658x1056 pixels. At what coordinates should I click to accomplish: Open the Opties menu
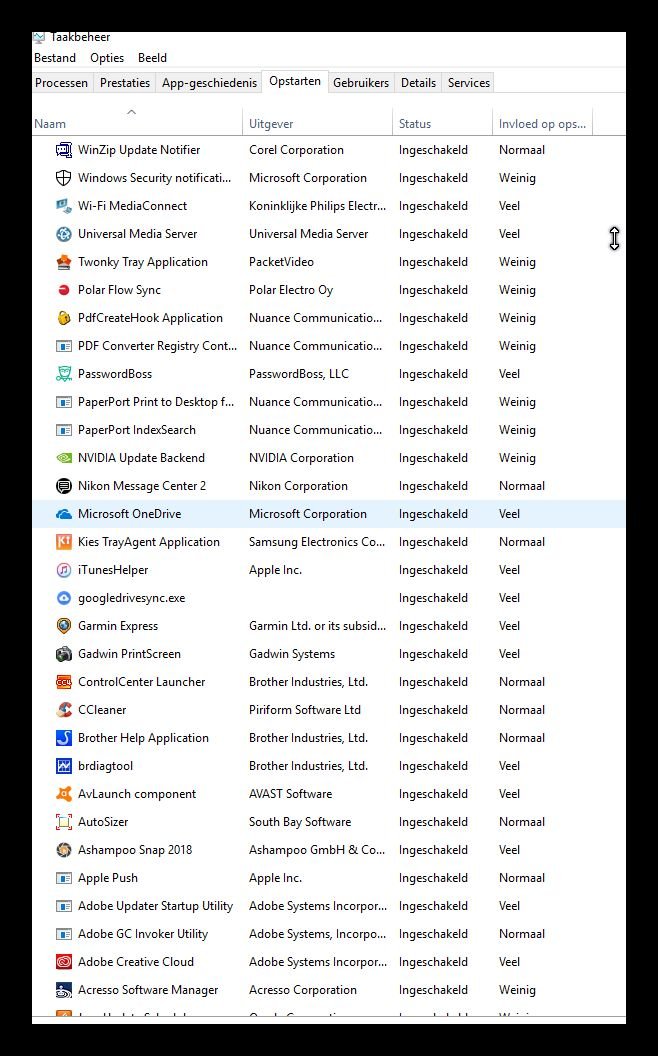click(107, 58)
